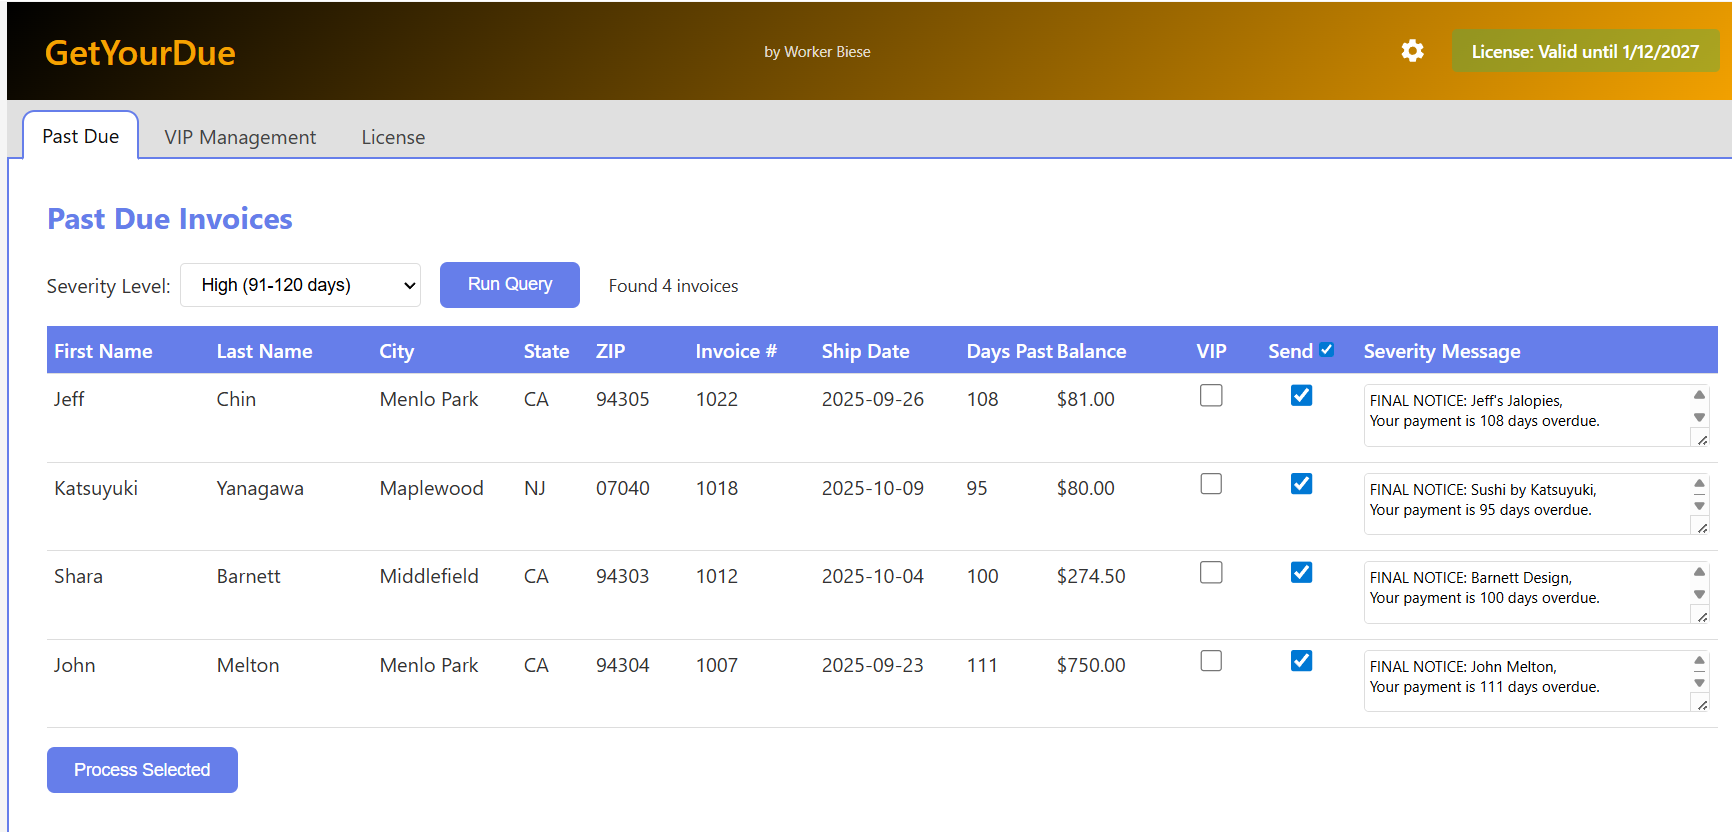Click the GetYourDue logo
Screen dimensions: 1732x832
pyautogui.click(x=140, y=53)
